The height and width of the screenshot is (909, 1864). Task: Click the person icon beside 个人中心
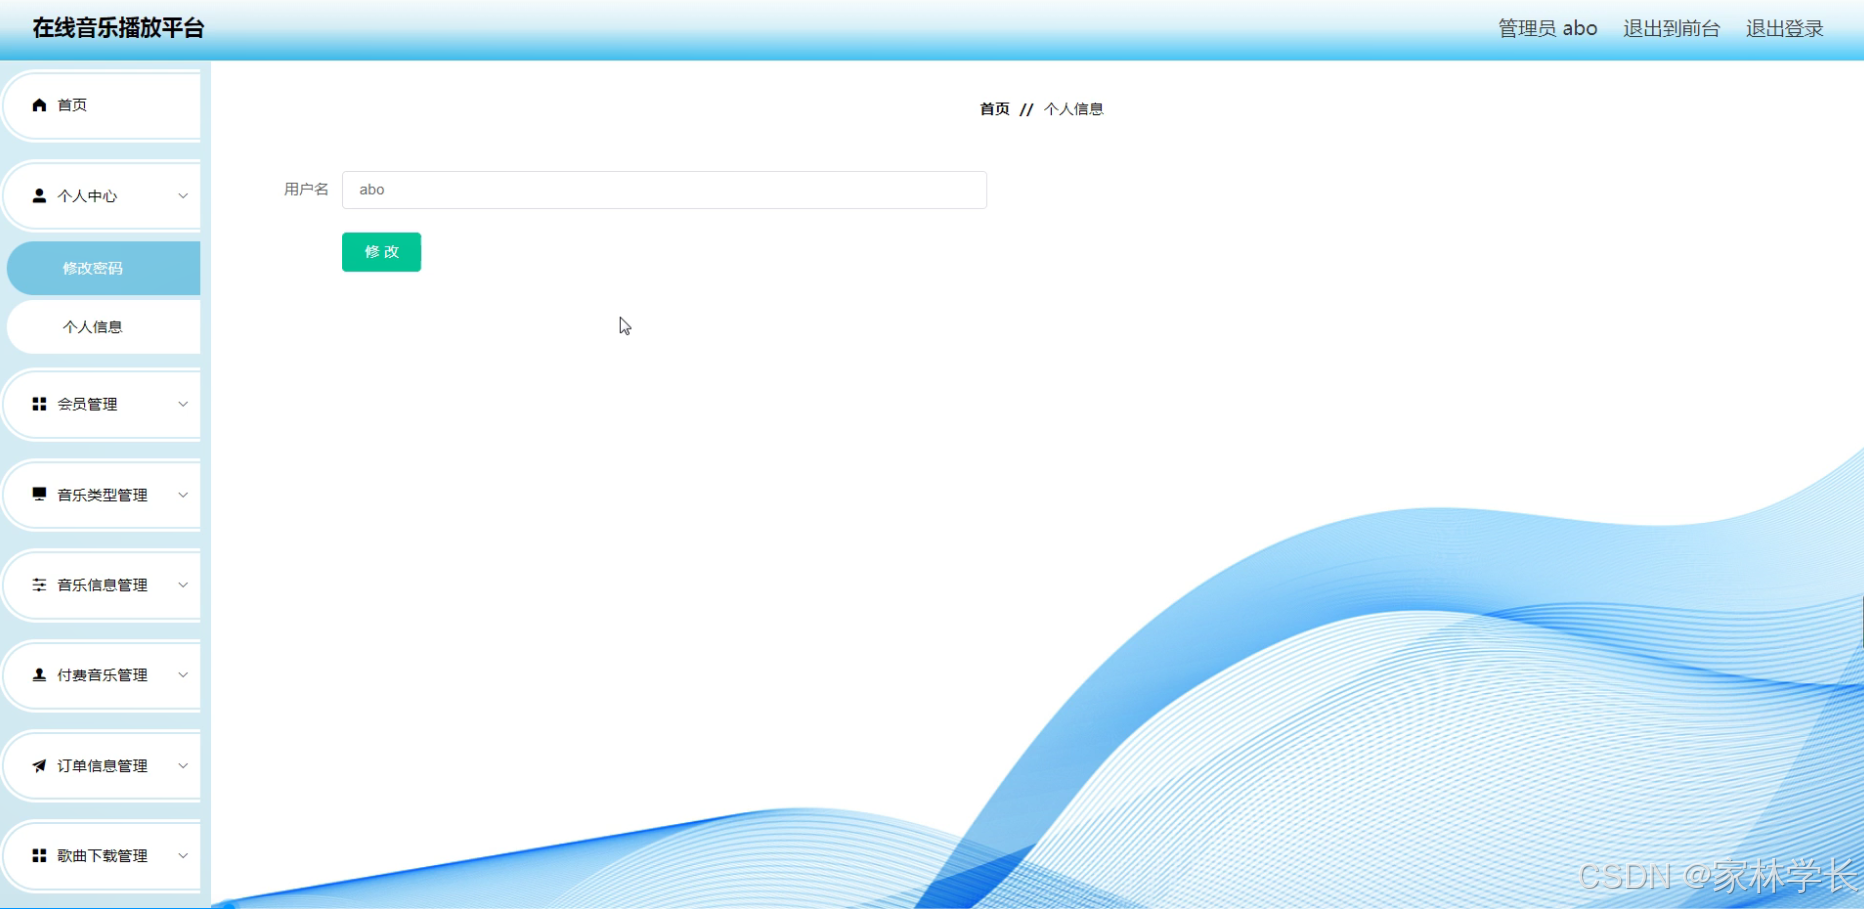pos(39,196)
